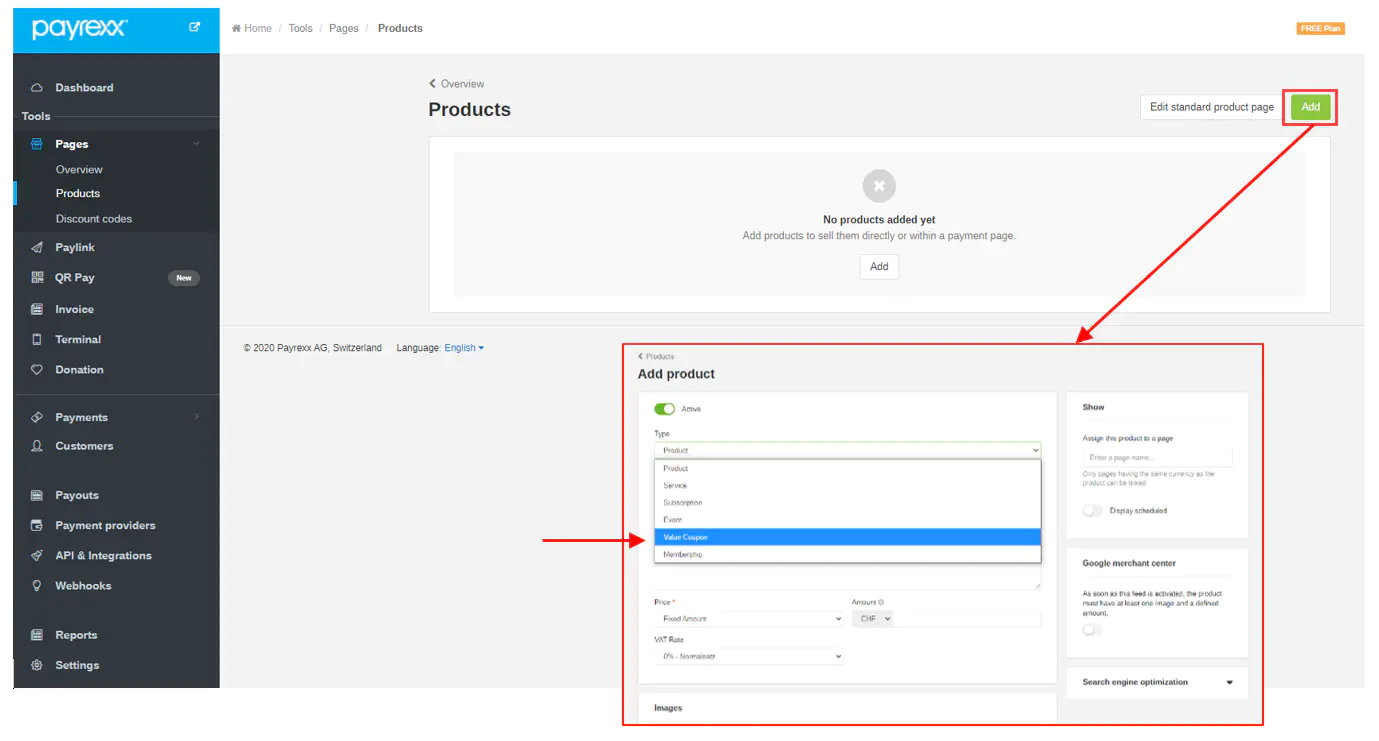Open the VAT Rate dropdown

pyautogui.click(x=748, y=657)
